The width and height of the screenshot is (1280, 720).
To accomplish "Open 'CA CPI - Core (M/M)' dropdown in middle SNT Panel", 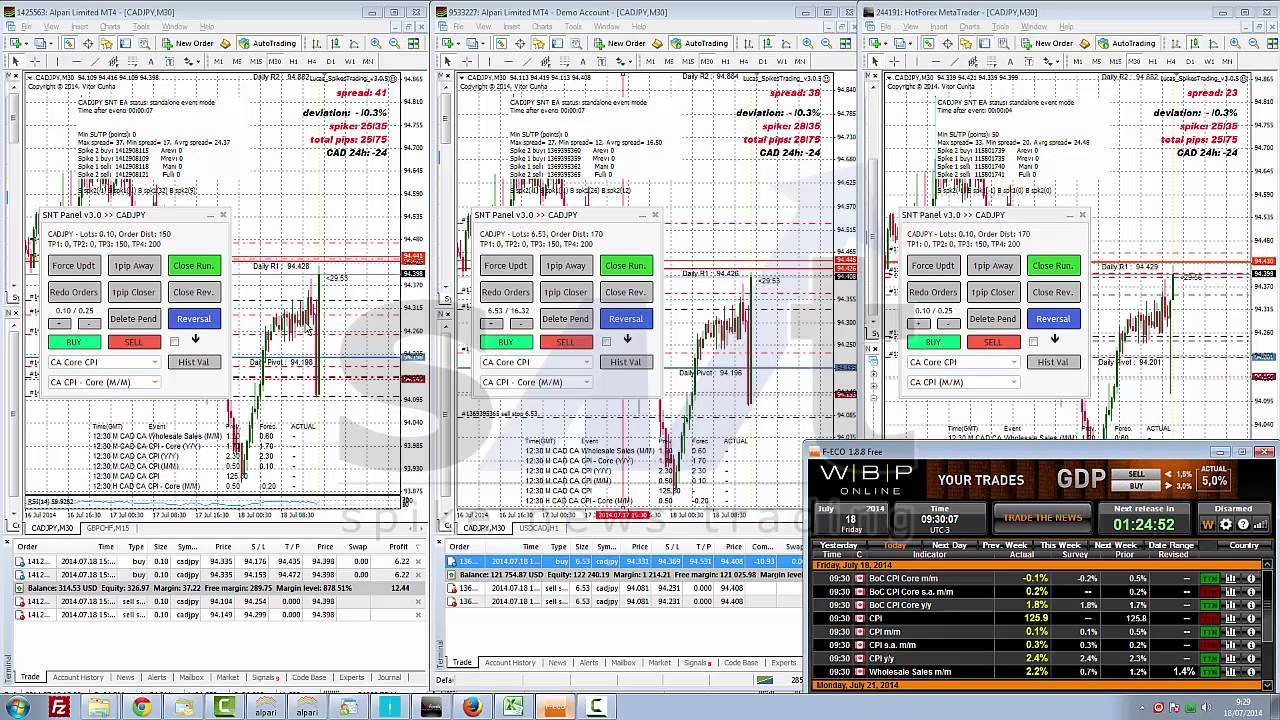I will click(536, 382).
